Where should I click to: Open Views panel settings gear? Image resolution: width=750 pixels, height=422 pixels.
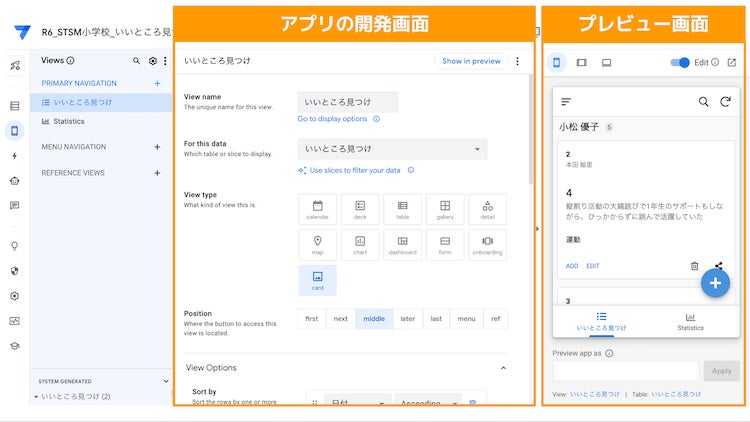(x=153, y=61)
